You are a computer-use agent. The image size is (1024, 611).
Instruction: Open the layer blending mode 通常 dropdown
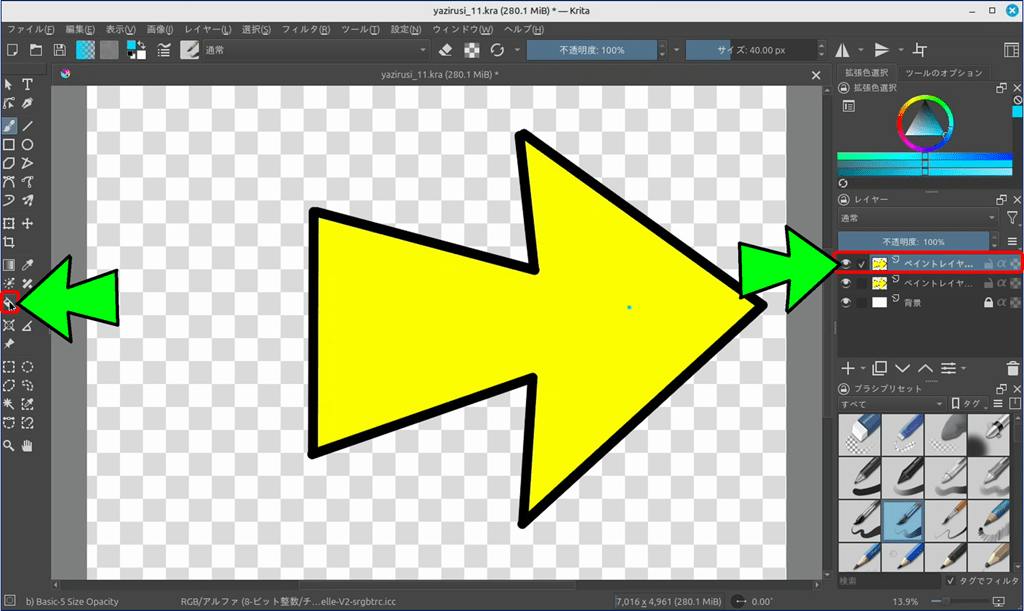(917, 218)
